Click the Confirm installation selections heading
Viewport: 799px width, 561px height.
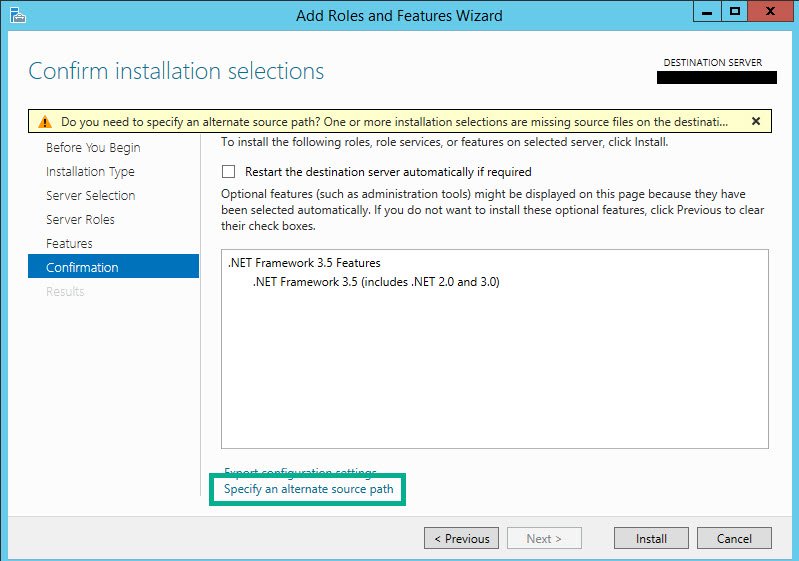pos(176,71)
